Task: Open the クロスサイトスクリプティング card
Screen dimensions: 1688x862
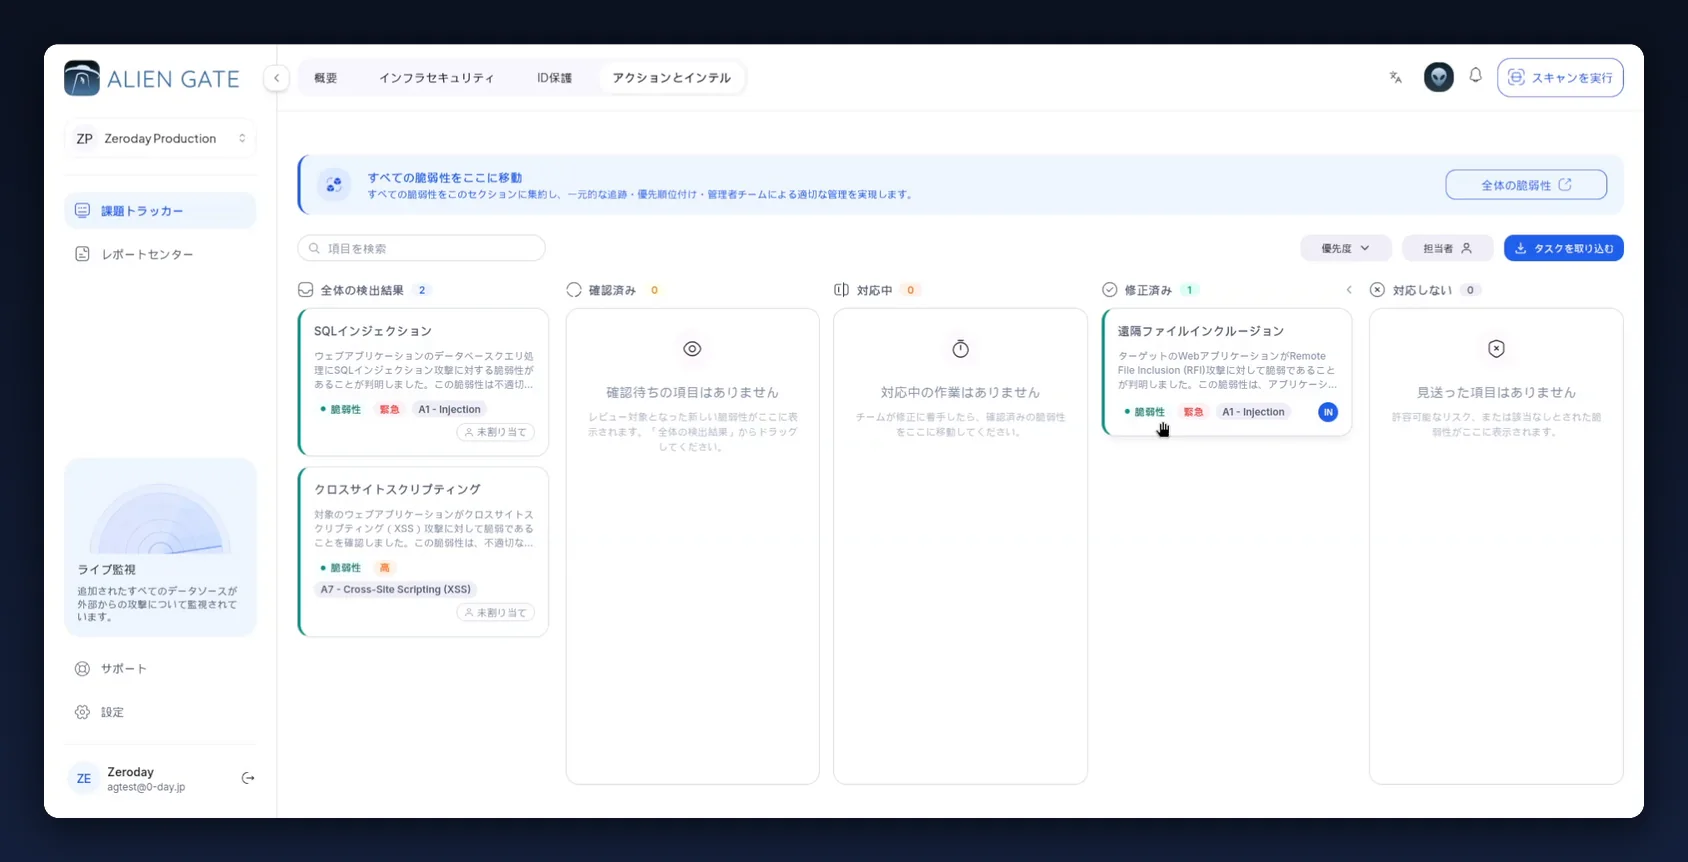Action: [x=424, y=552]
